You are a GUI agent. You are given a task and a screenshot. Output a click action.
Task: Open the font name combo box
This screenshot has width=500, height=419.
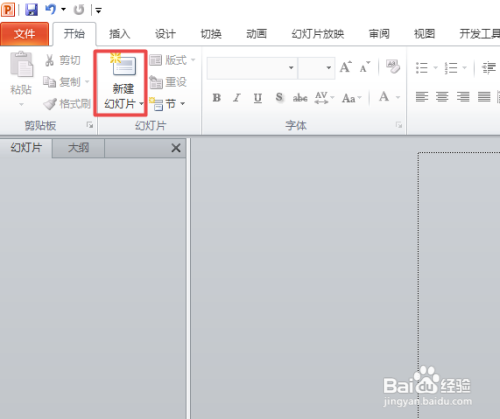pos(252,68)
